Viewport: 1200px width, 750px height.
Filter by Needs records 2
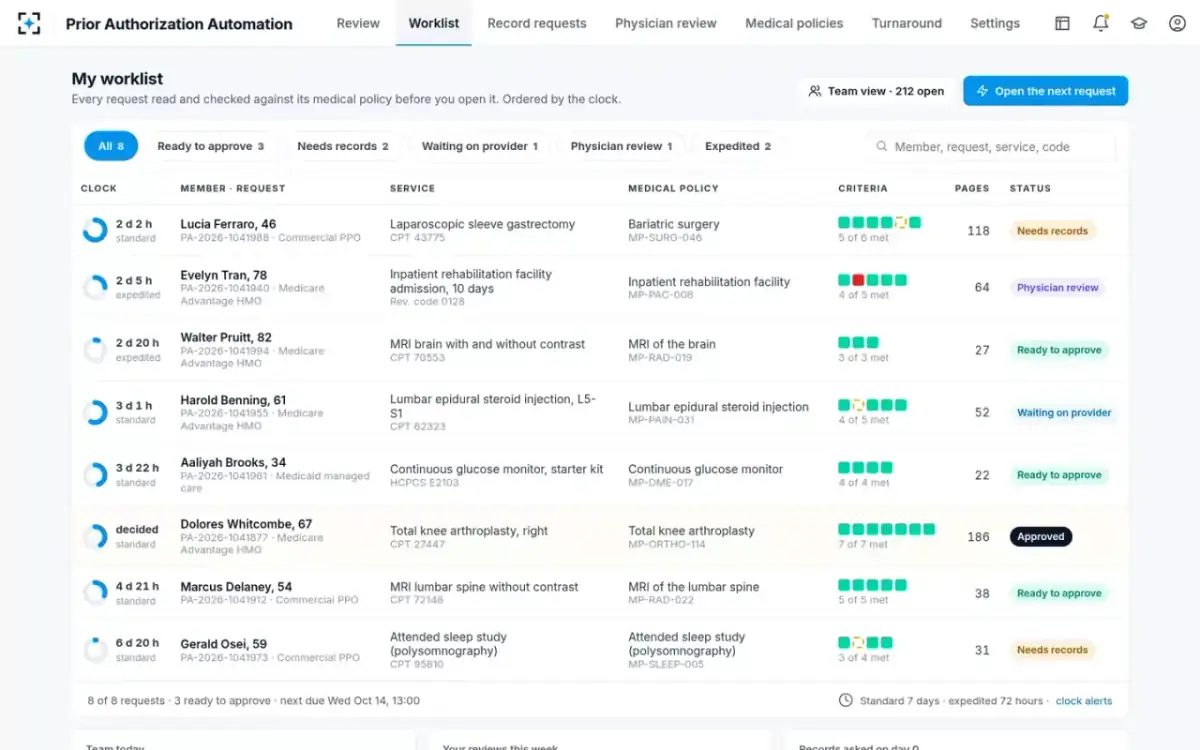pos(343,146)
